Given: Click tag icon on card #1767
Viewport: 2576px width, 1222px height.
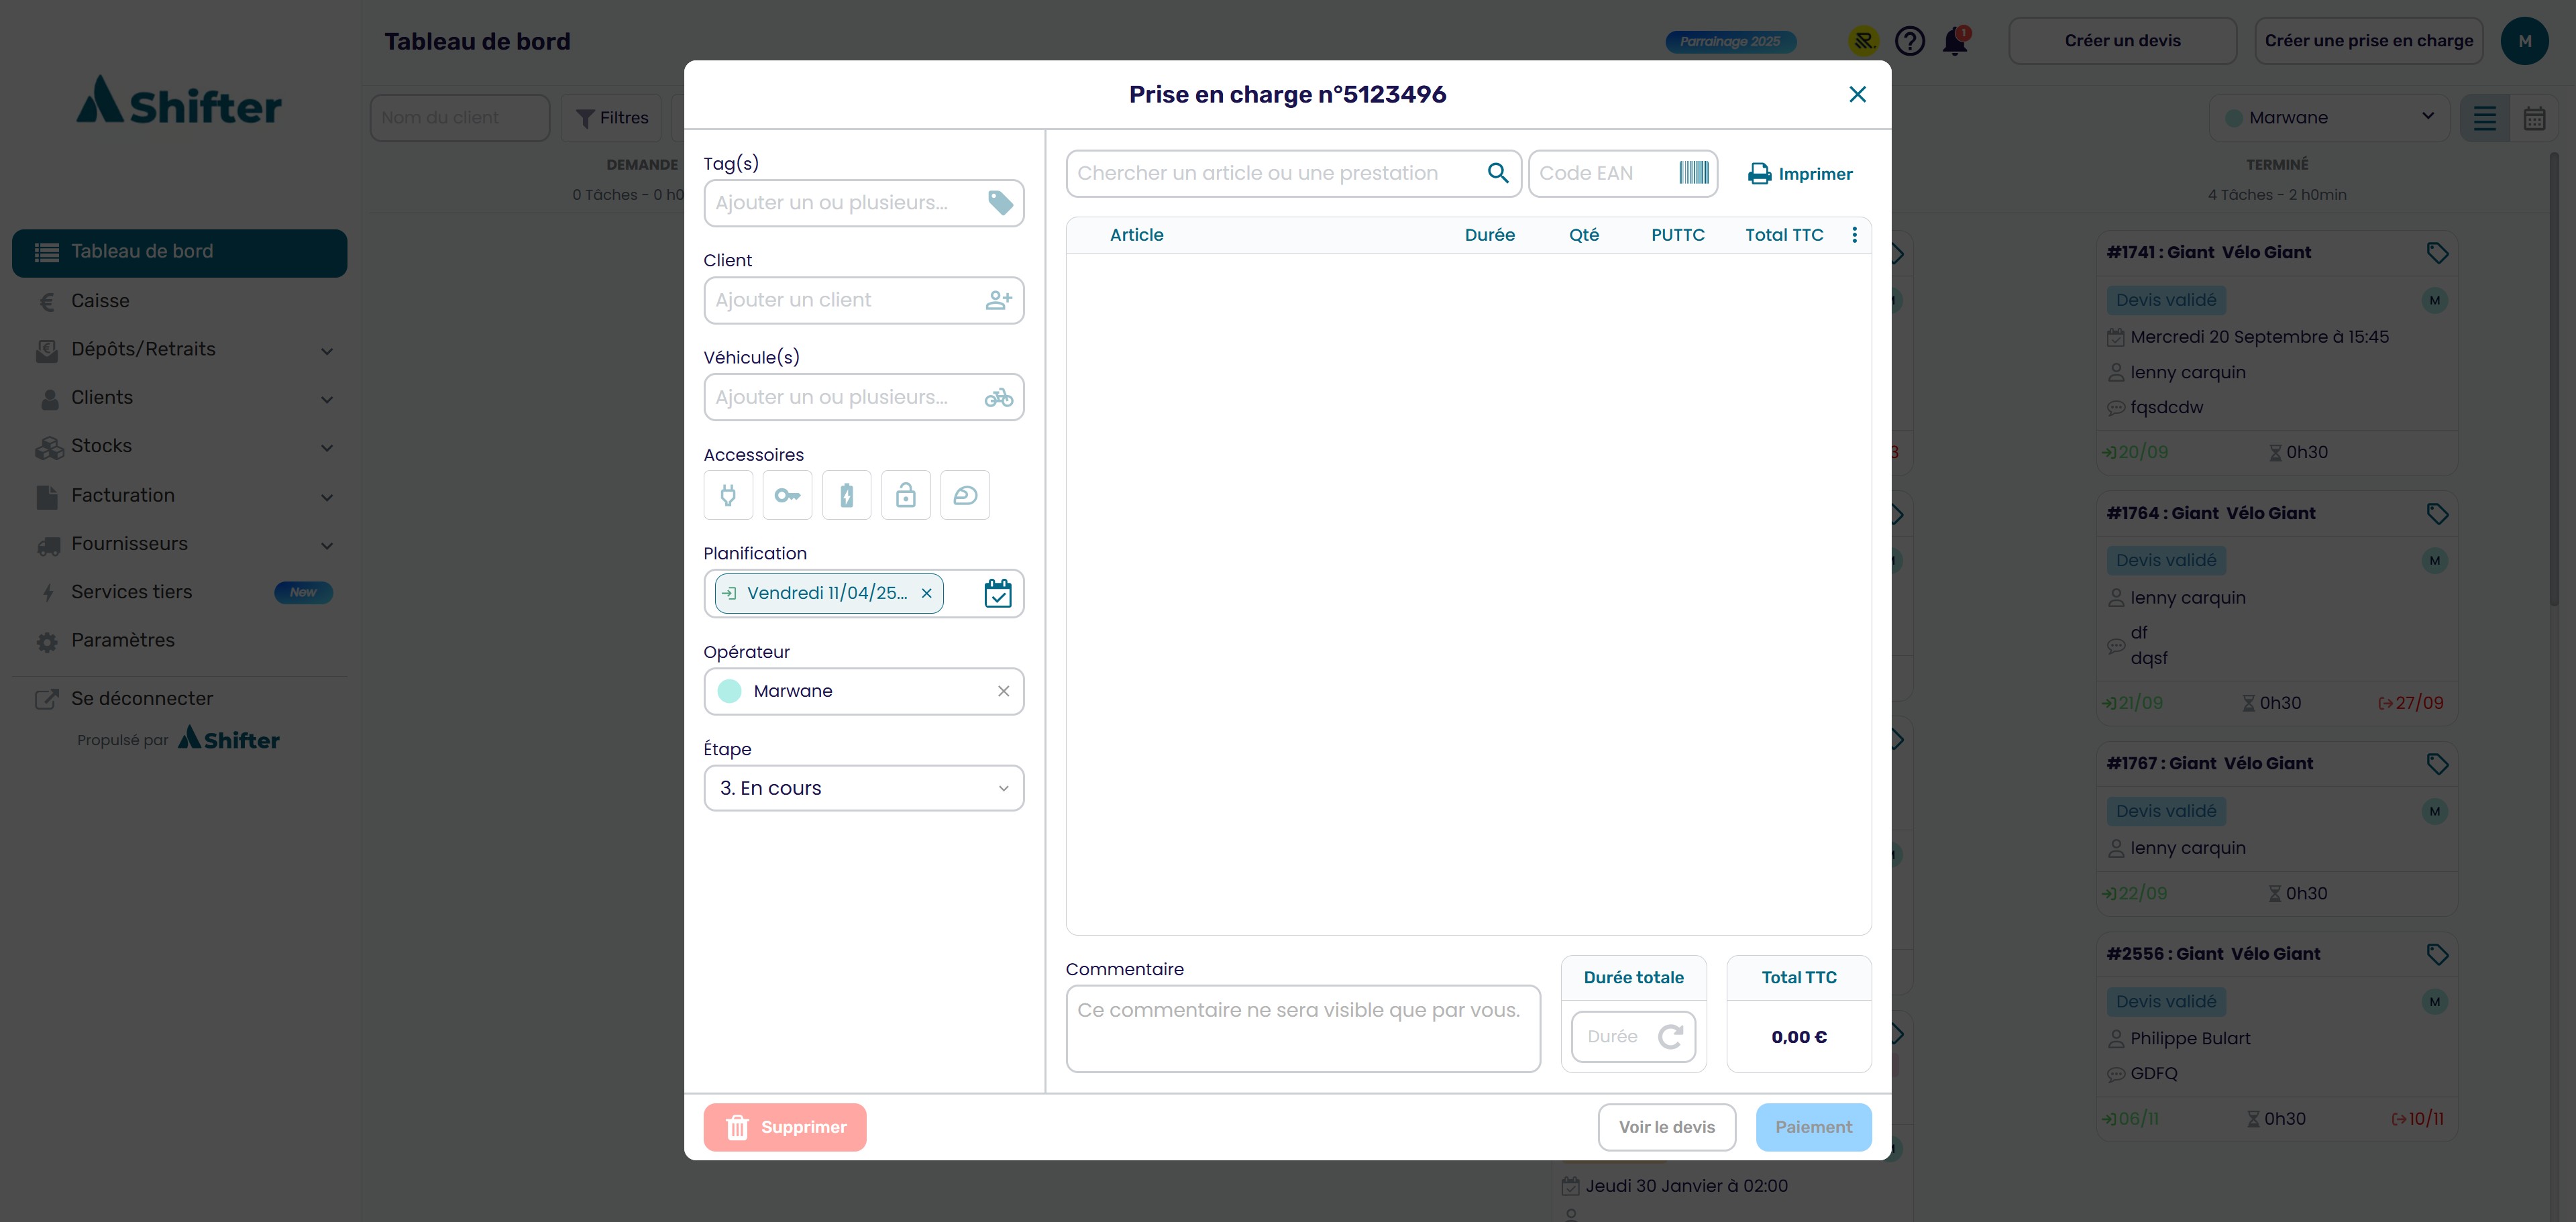Looking at the screenshot, I should (2437, 764).
